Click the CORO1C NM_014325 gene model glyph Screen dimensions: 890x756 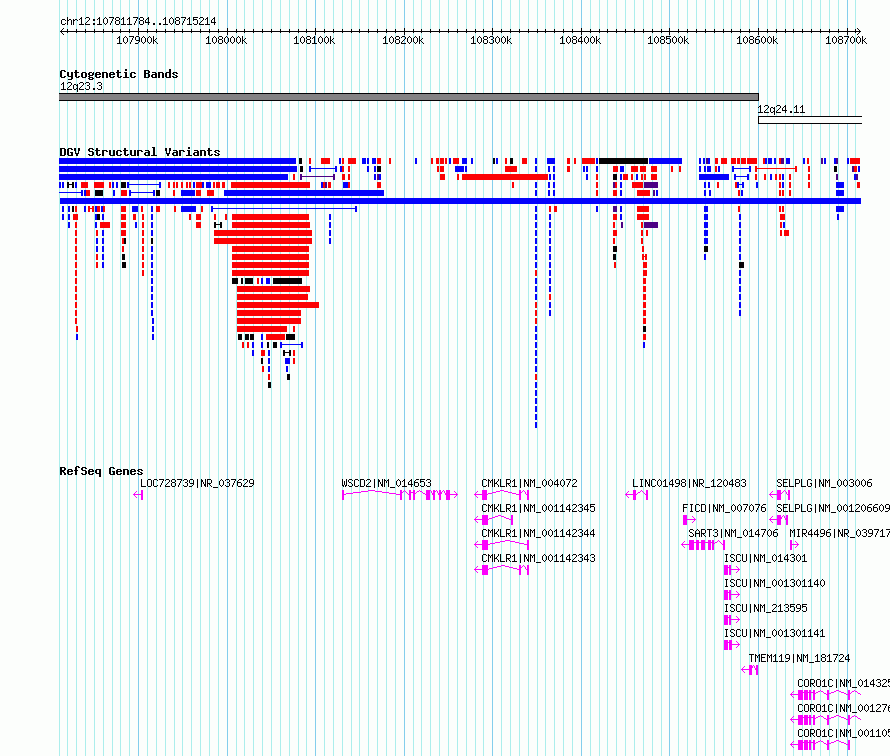(825, 695)
